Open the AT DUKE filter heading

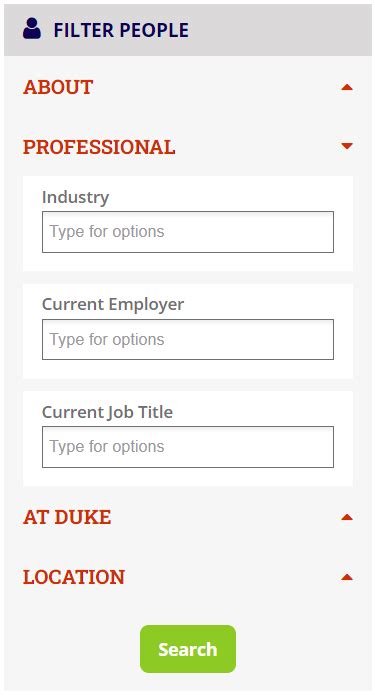(x=67, y=517)
